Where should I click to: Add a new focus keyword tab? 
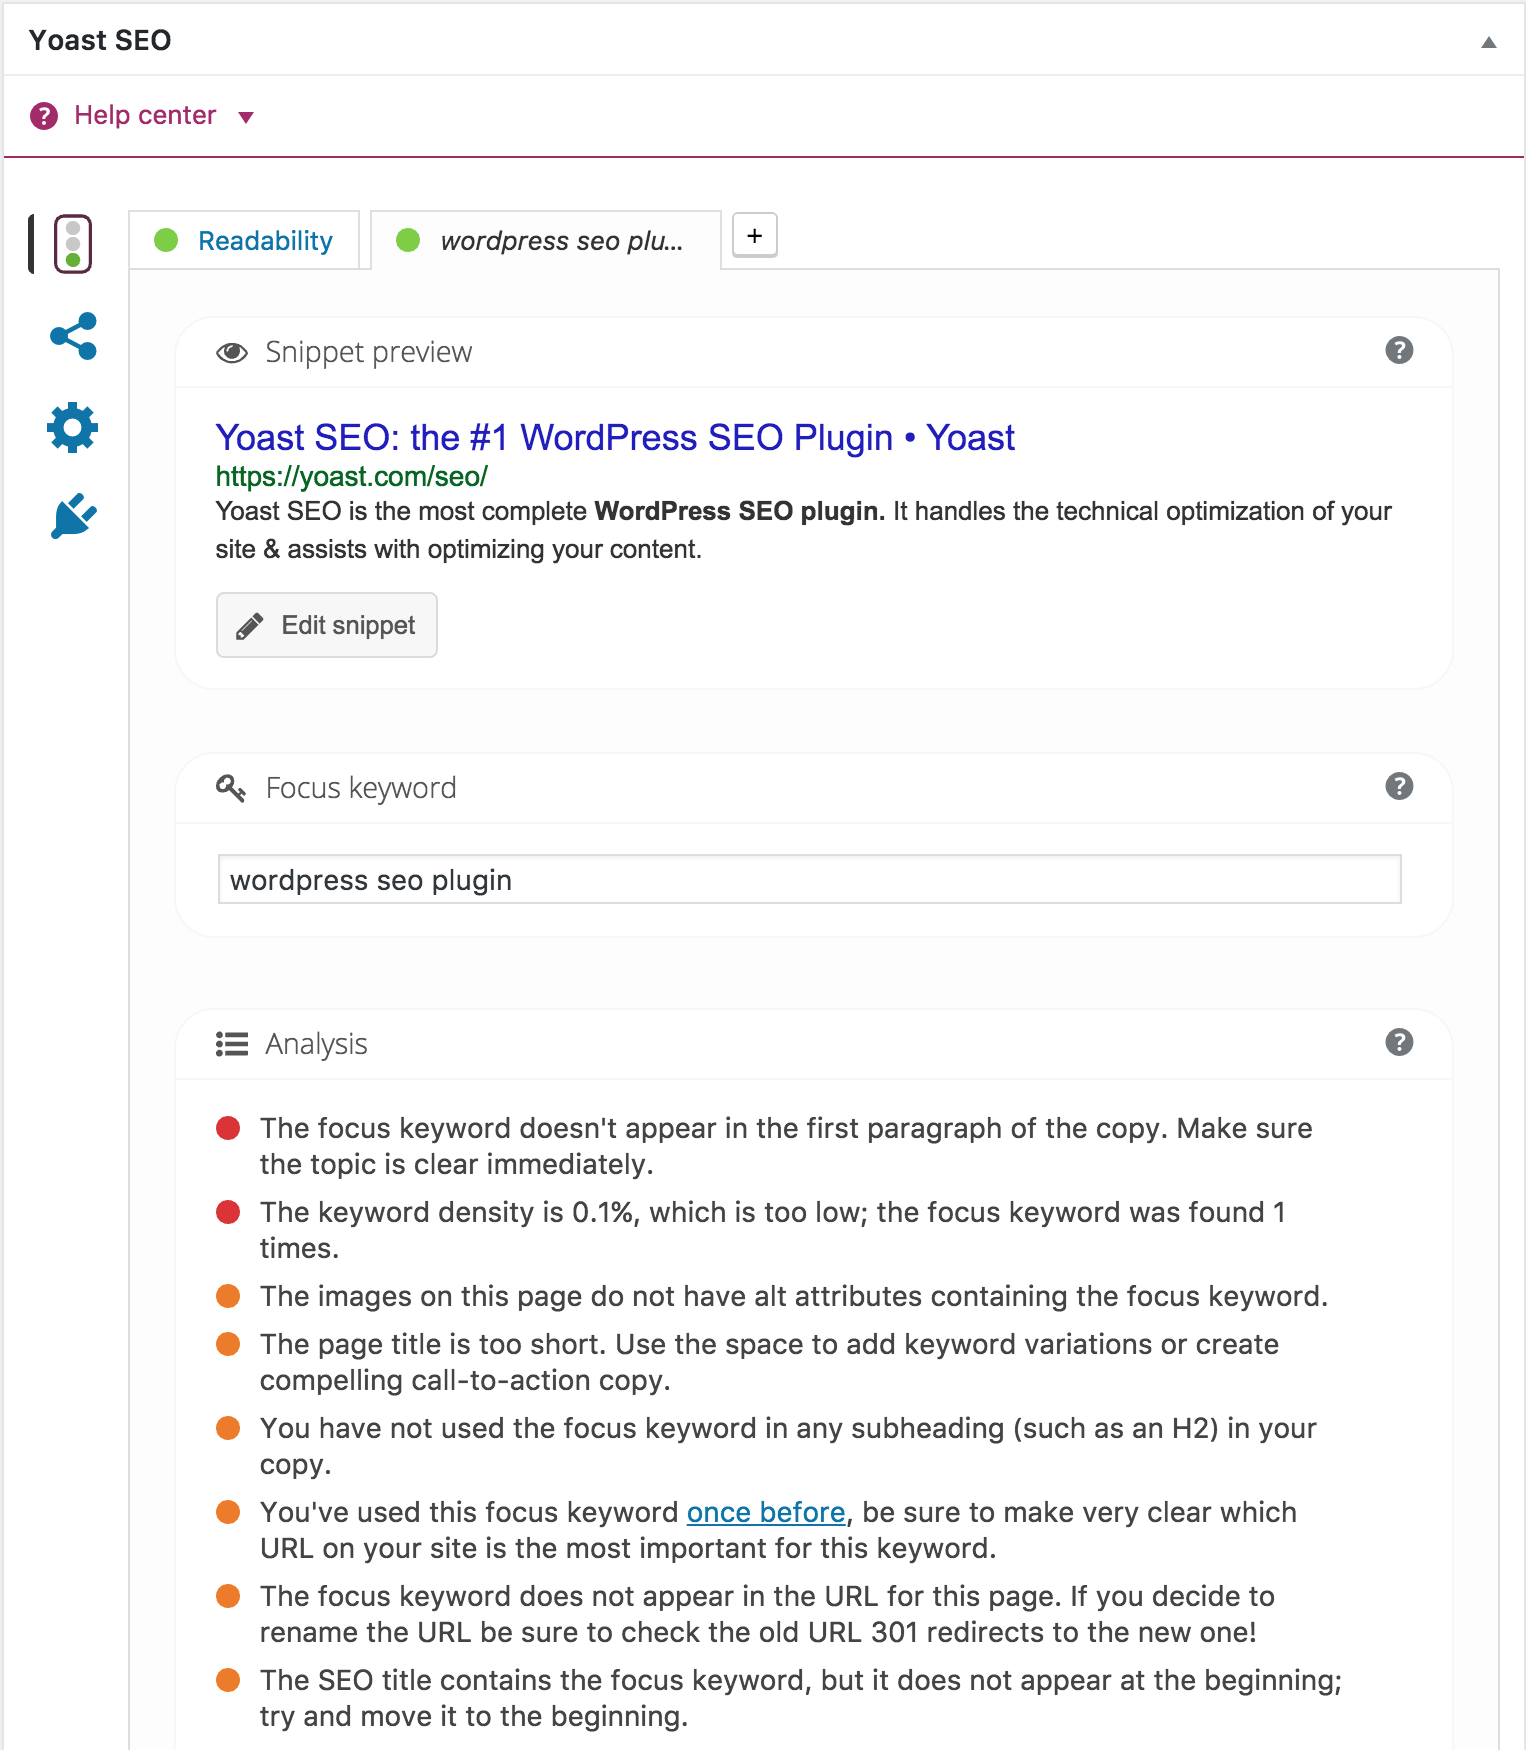tap(754, 236)
